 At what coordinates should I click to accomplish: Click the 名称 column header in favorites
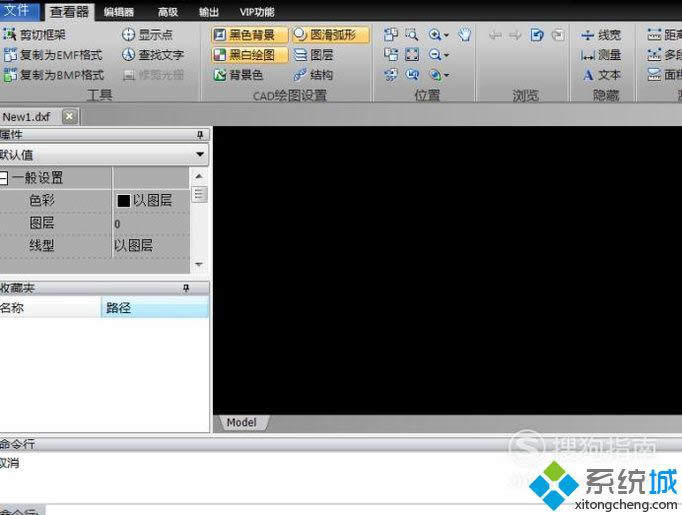click(x=50, y=308)
